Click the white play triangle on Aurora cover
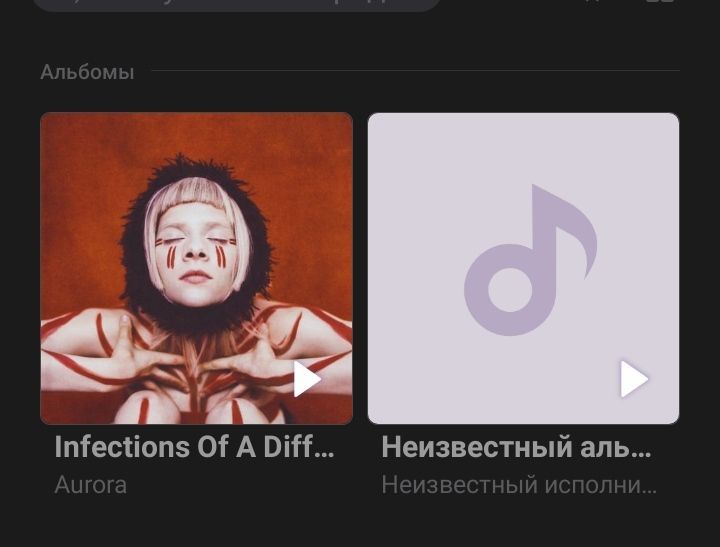The width and height of the screenshot is (720, 547). (x=307, y=379)
